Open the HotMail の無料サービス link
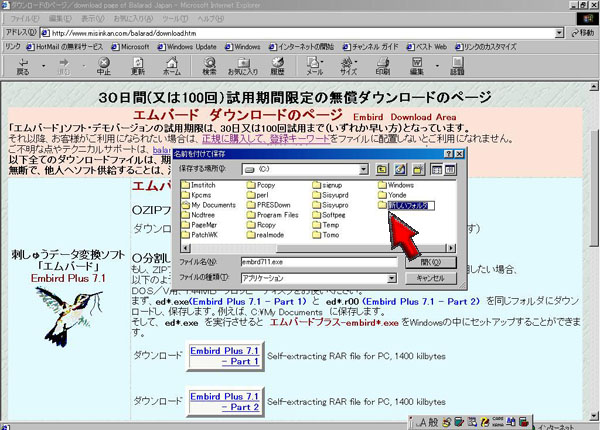The image size is (600, 430). tap(65, 47)
